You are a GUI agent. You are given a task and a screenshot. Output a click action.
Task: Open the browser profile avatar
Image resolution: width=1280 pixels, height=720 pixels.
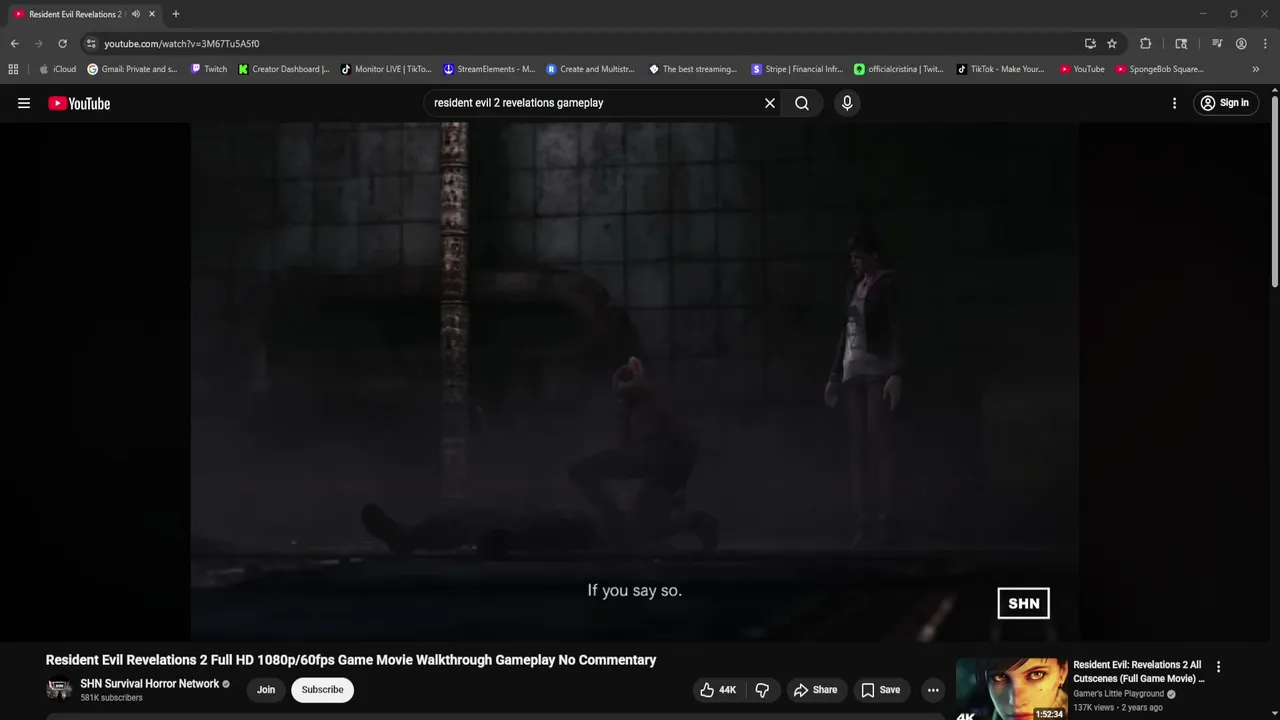pyautogui.click(x=1241, y=44)
